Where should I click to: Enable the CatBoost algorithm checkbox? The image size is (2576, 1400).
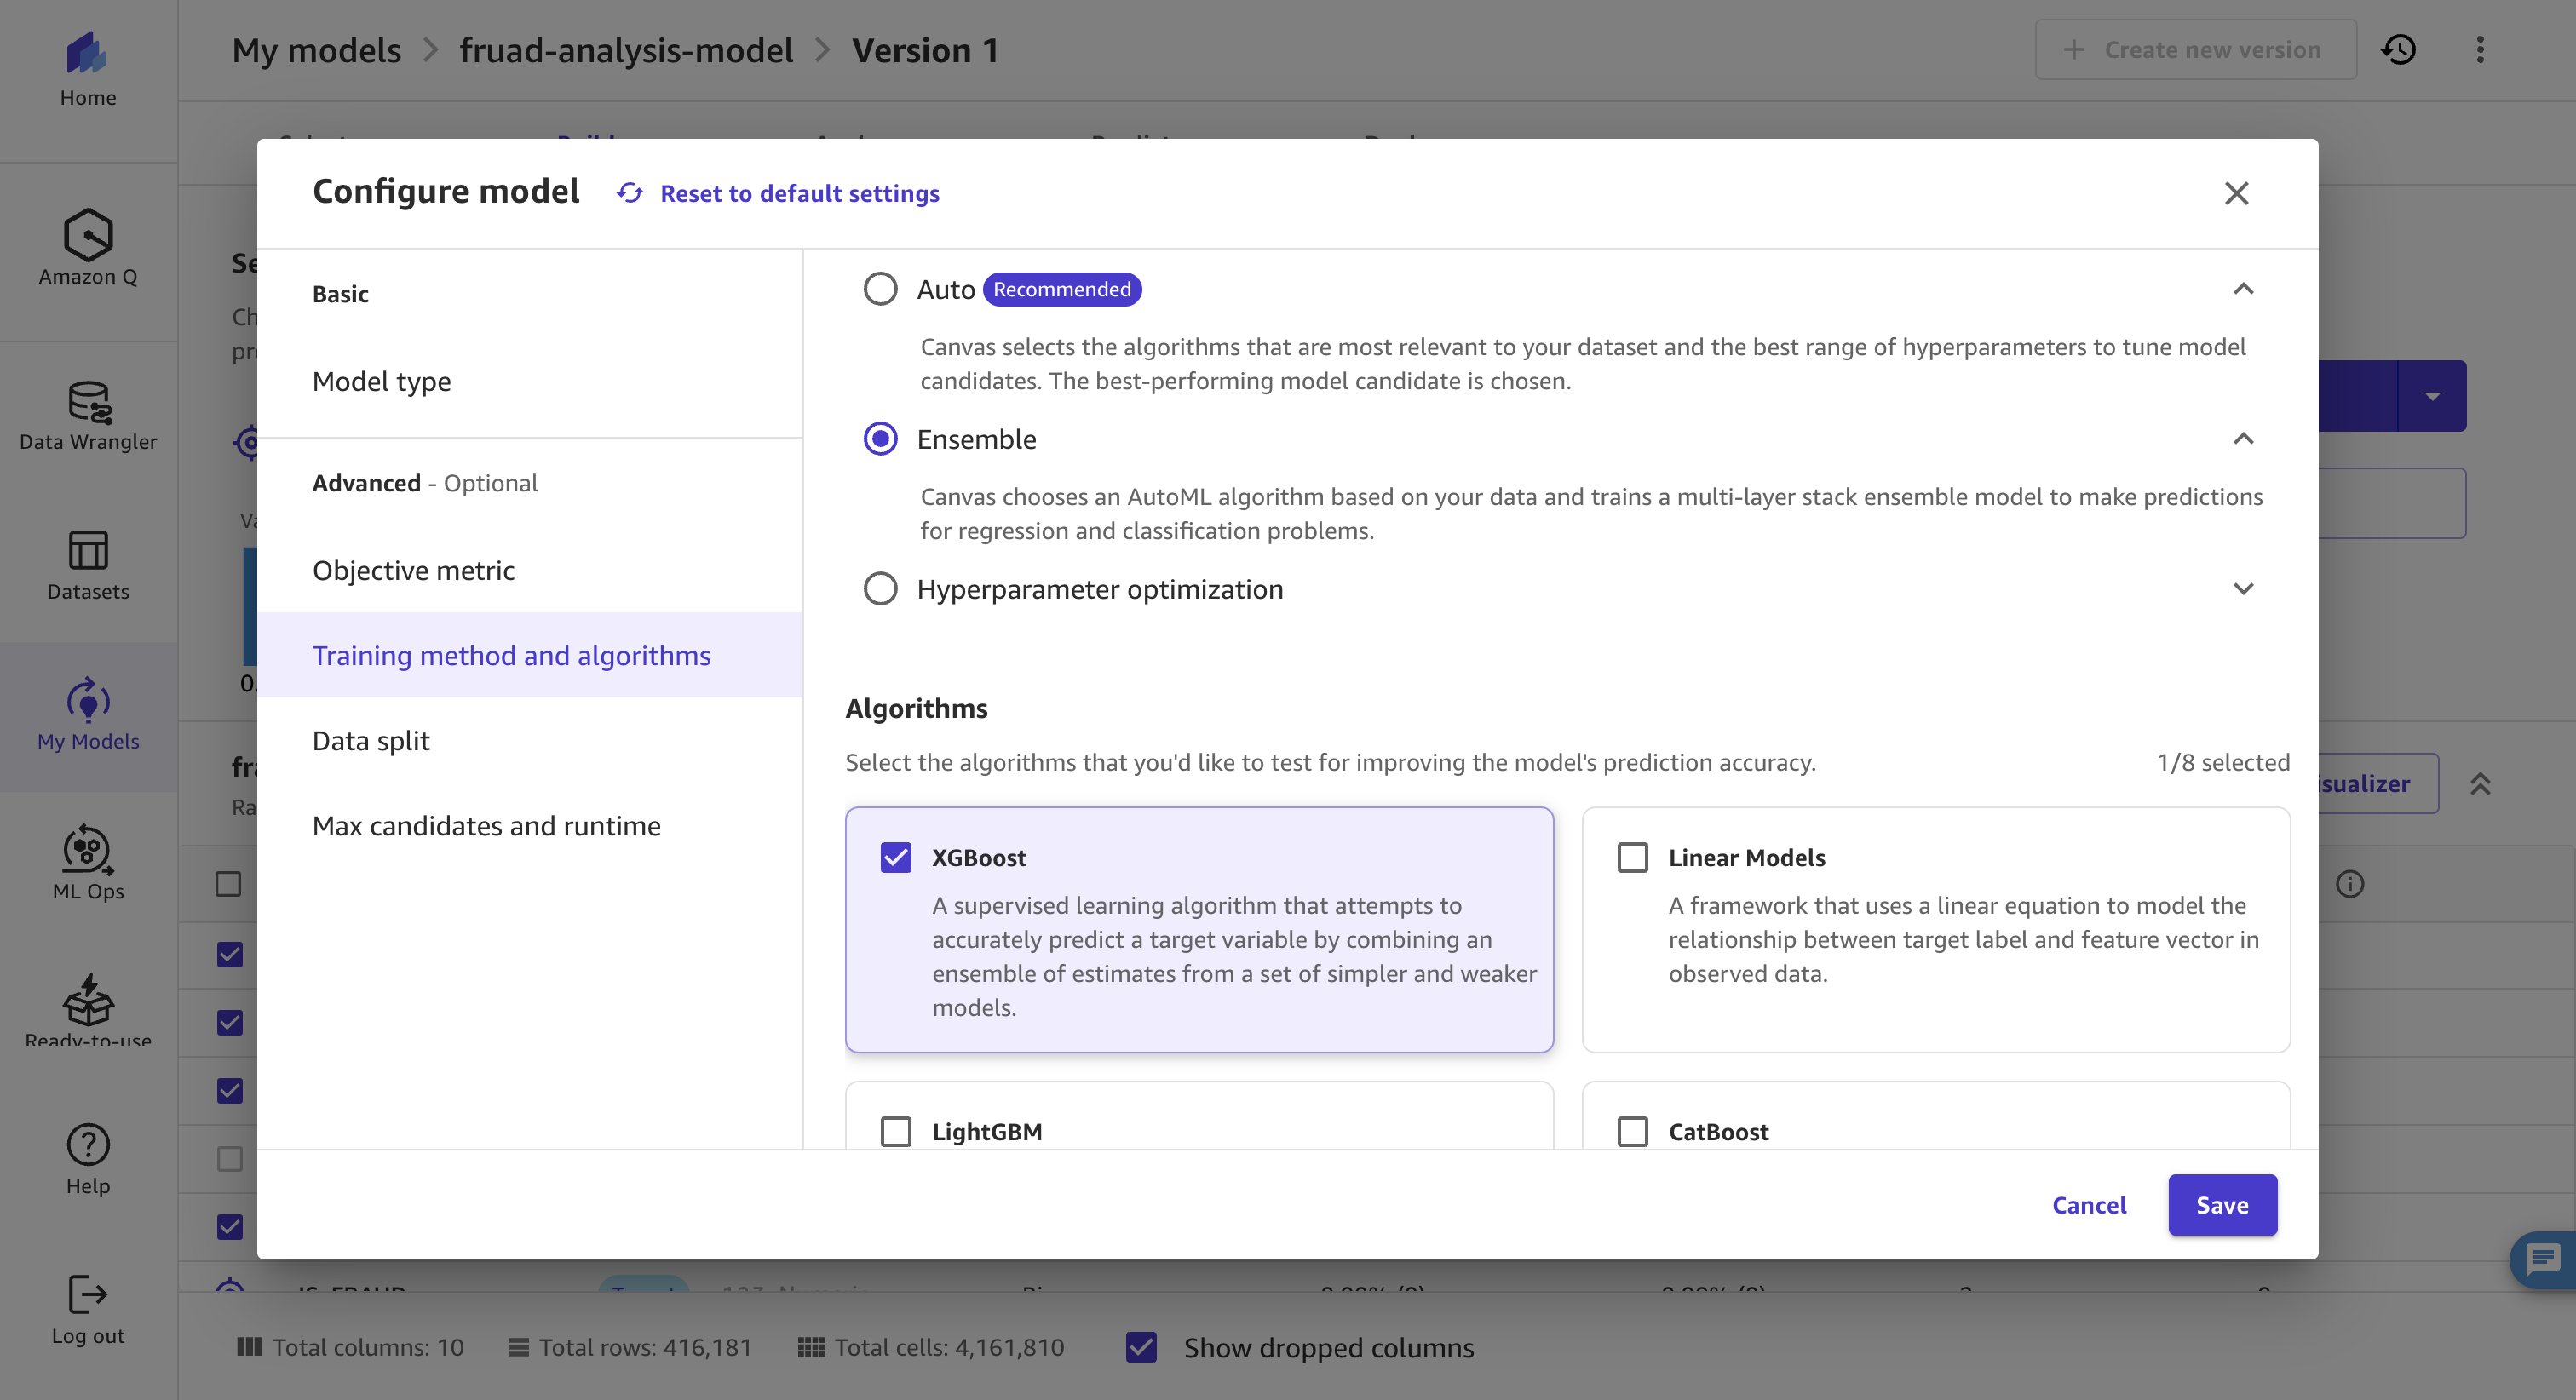tap(1633, 1132)
